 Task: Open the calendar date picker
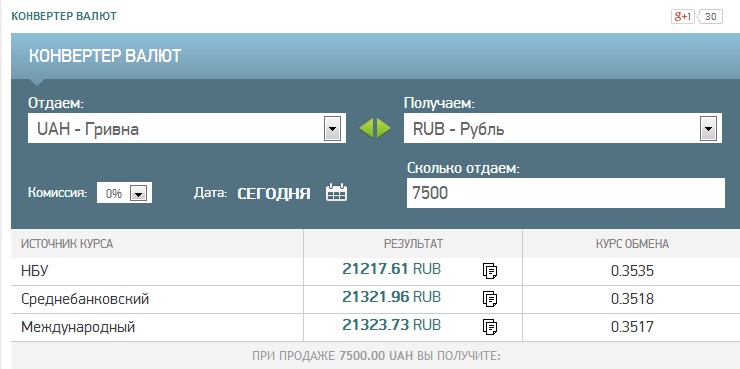pyautogui.click(x=336, y=193)
